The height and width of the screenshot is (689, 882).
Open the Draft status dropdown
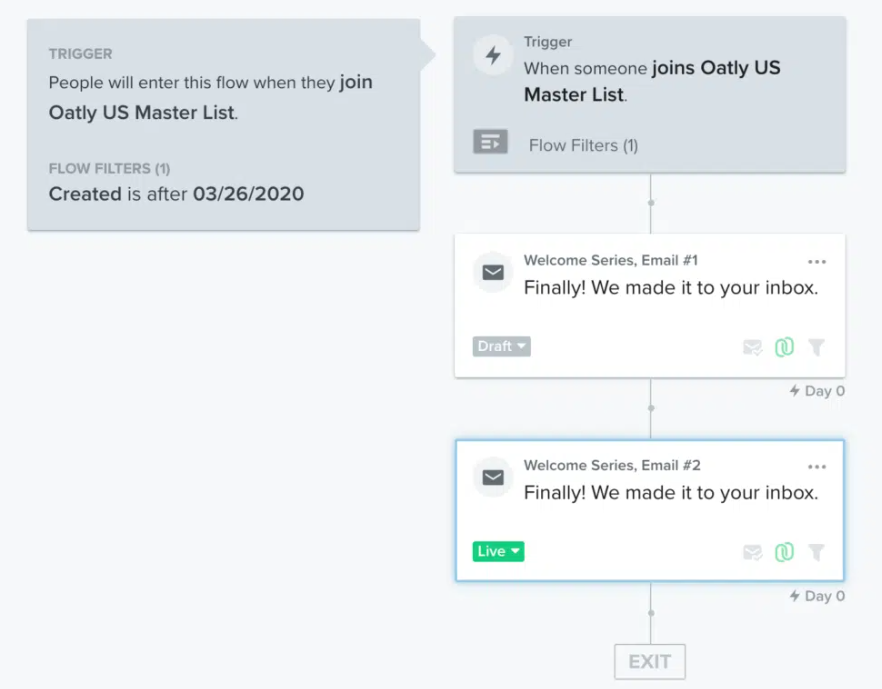pyautogui.click(x=501, y=346)
